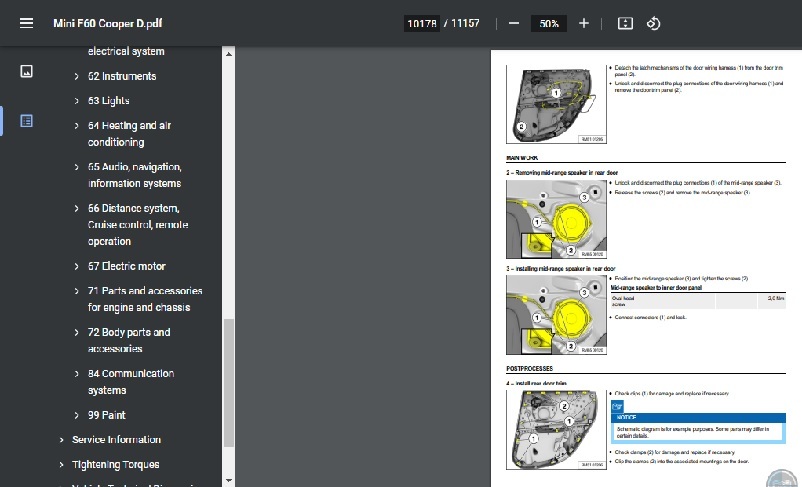Zoom out with the minus button
Screen dimensions: 802x487
(514, 23)
